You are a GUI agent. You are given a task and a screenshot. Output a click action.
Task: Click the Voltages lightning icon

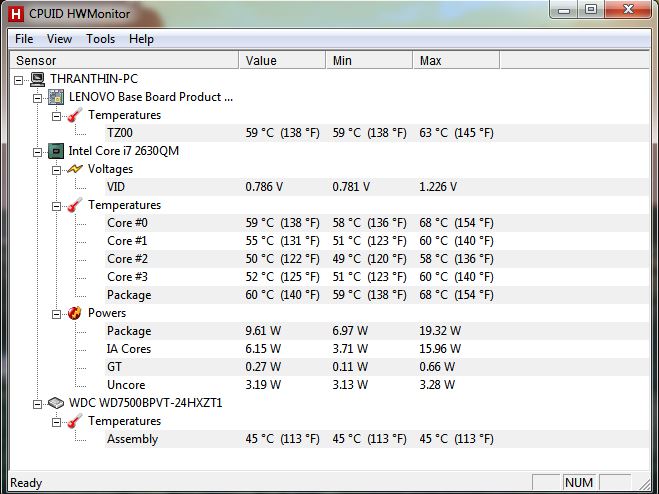[x=75, y=169]
